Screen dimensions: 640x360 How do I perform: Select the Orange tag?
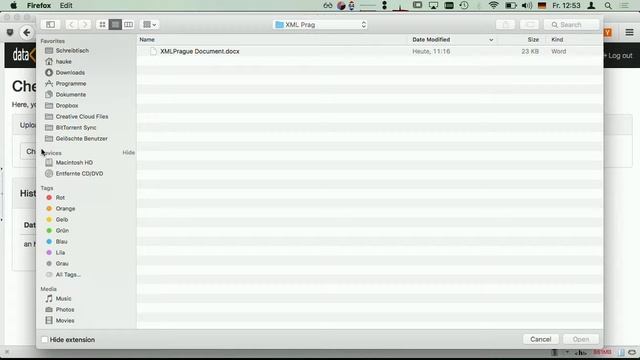[x=65, y=209]
